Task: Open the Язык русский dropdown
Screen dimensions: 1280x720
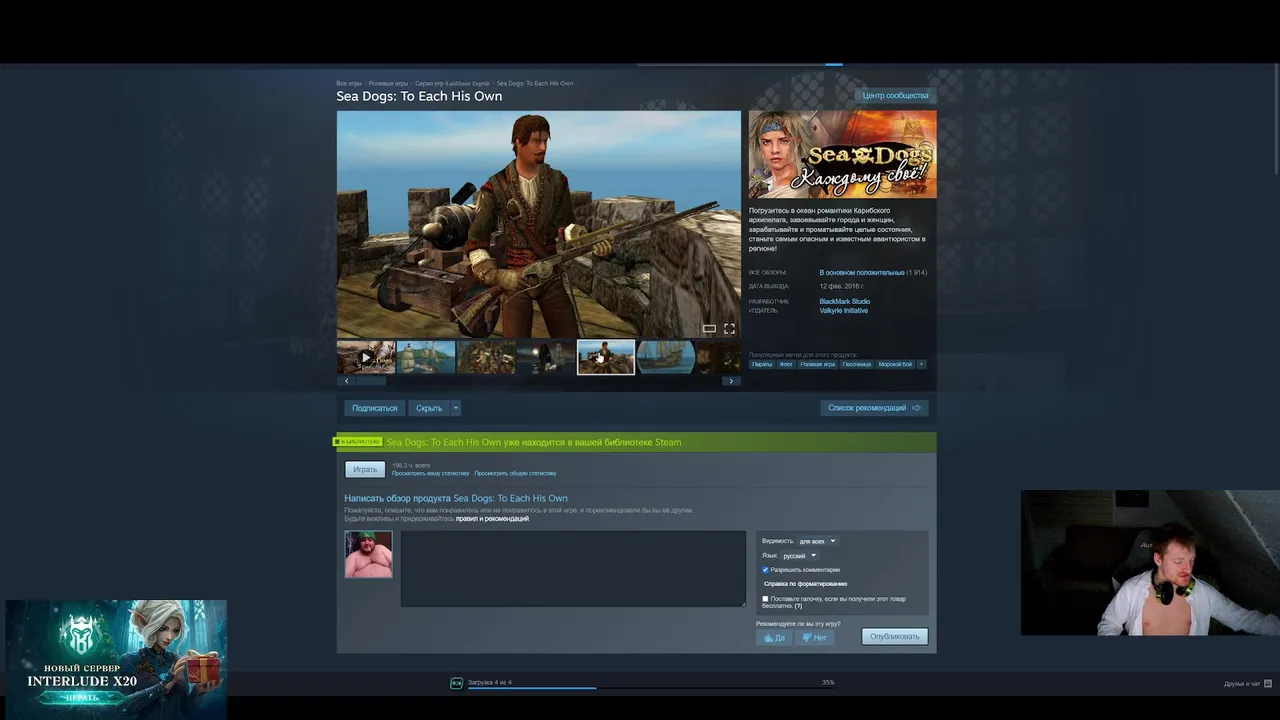Action: 800,555
